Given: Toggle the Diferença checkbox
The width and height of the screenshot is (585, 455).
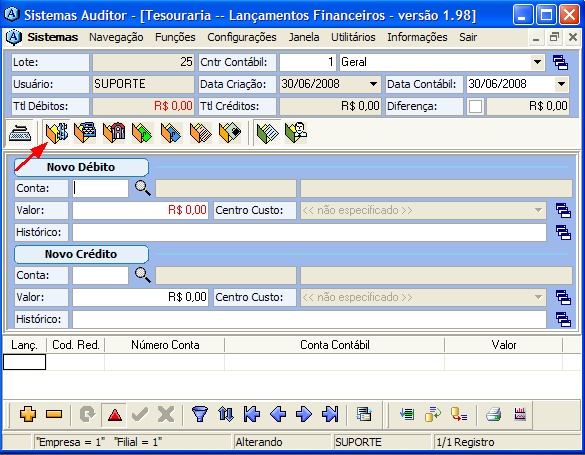Looking at the screenshot, I should (x=475, y=106).
